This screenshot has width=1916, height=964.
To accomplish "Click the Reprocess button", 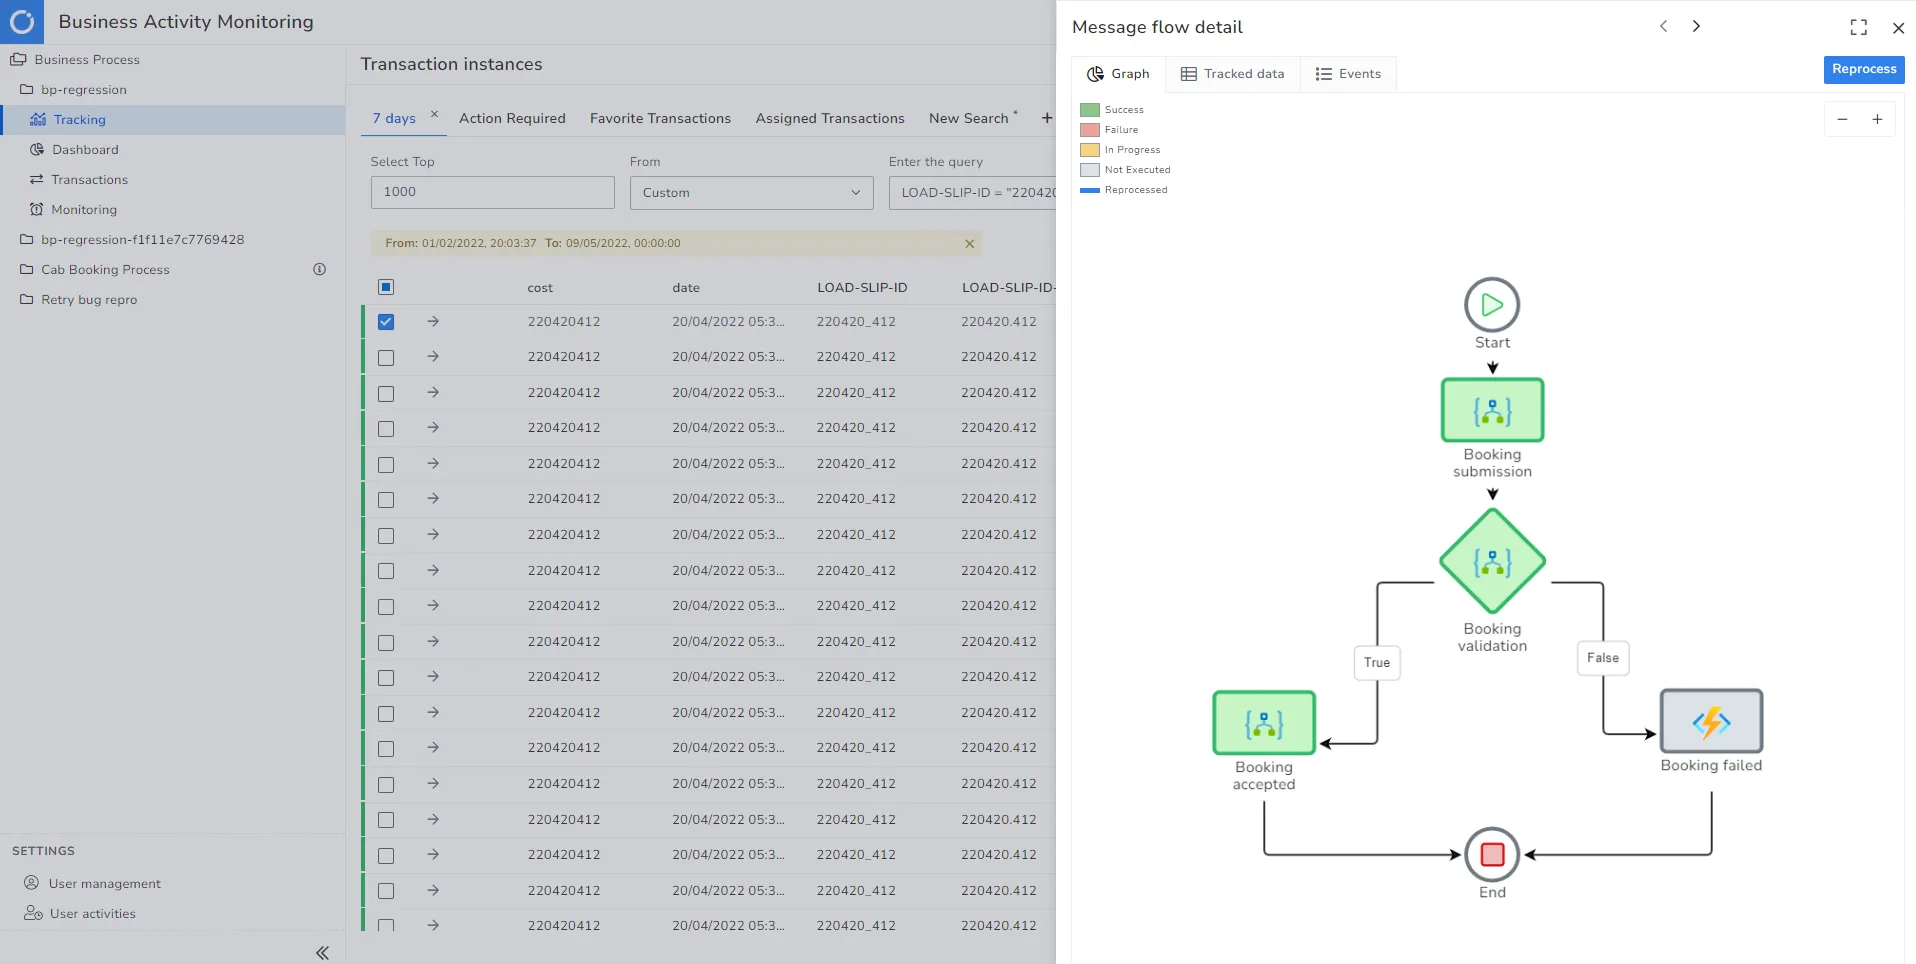I will pyautogui.click(x=1863, y=69).
